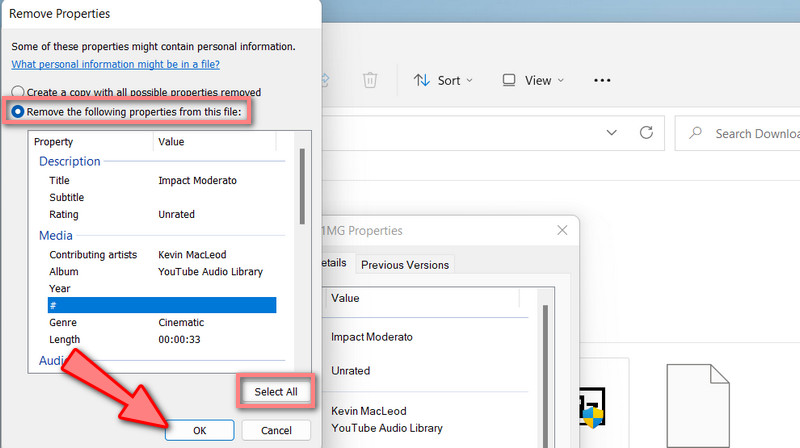Click the View layout icon
800x448 pixels.
click(509, 80)
